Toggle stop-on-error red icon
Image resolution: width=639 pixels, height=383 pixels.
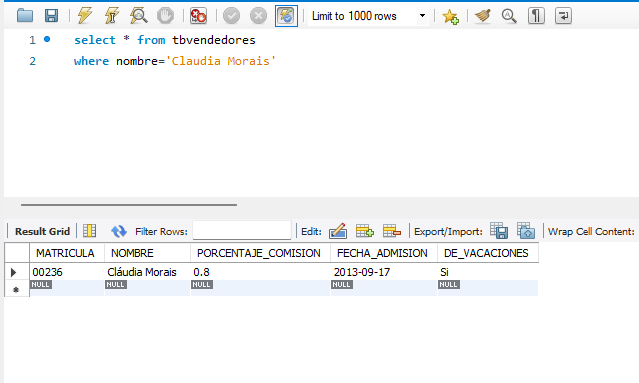click(x=198, y=16)
